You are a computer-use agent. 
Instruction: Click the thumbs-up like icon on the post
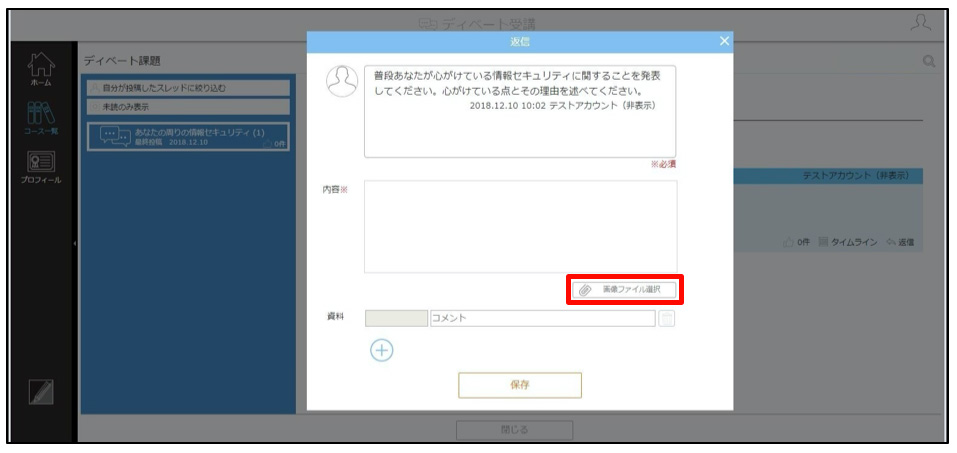click(788, 242)
